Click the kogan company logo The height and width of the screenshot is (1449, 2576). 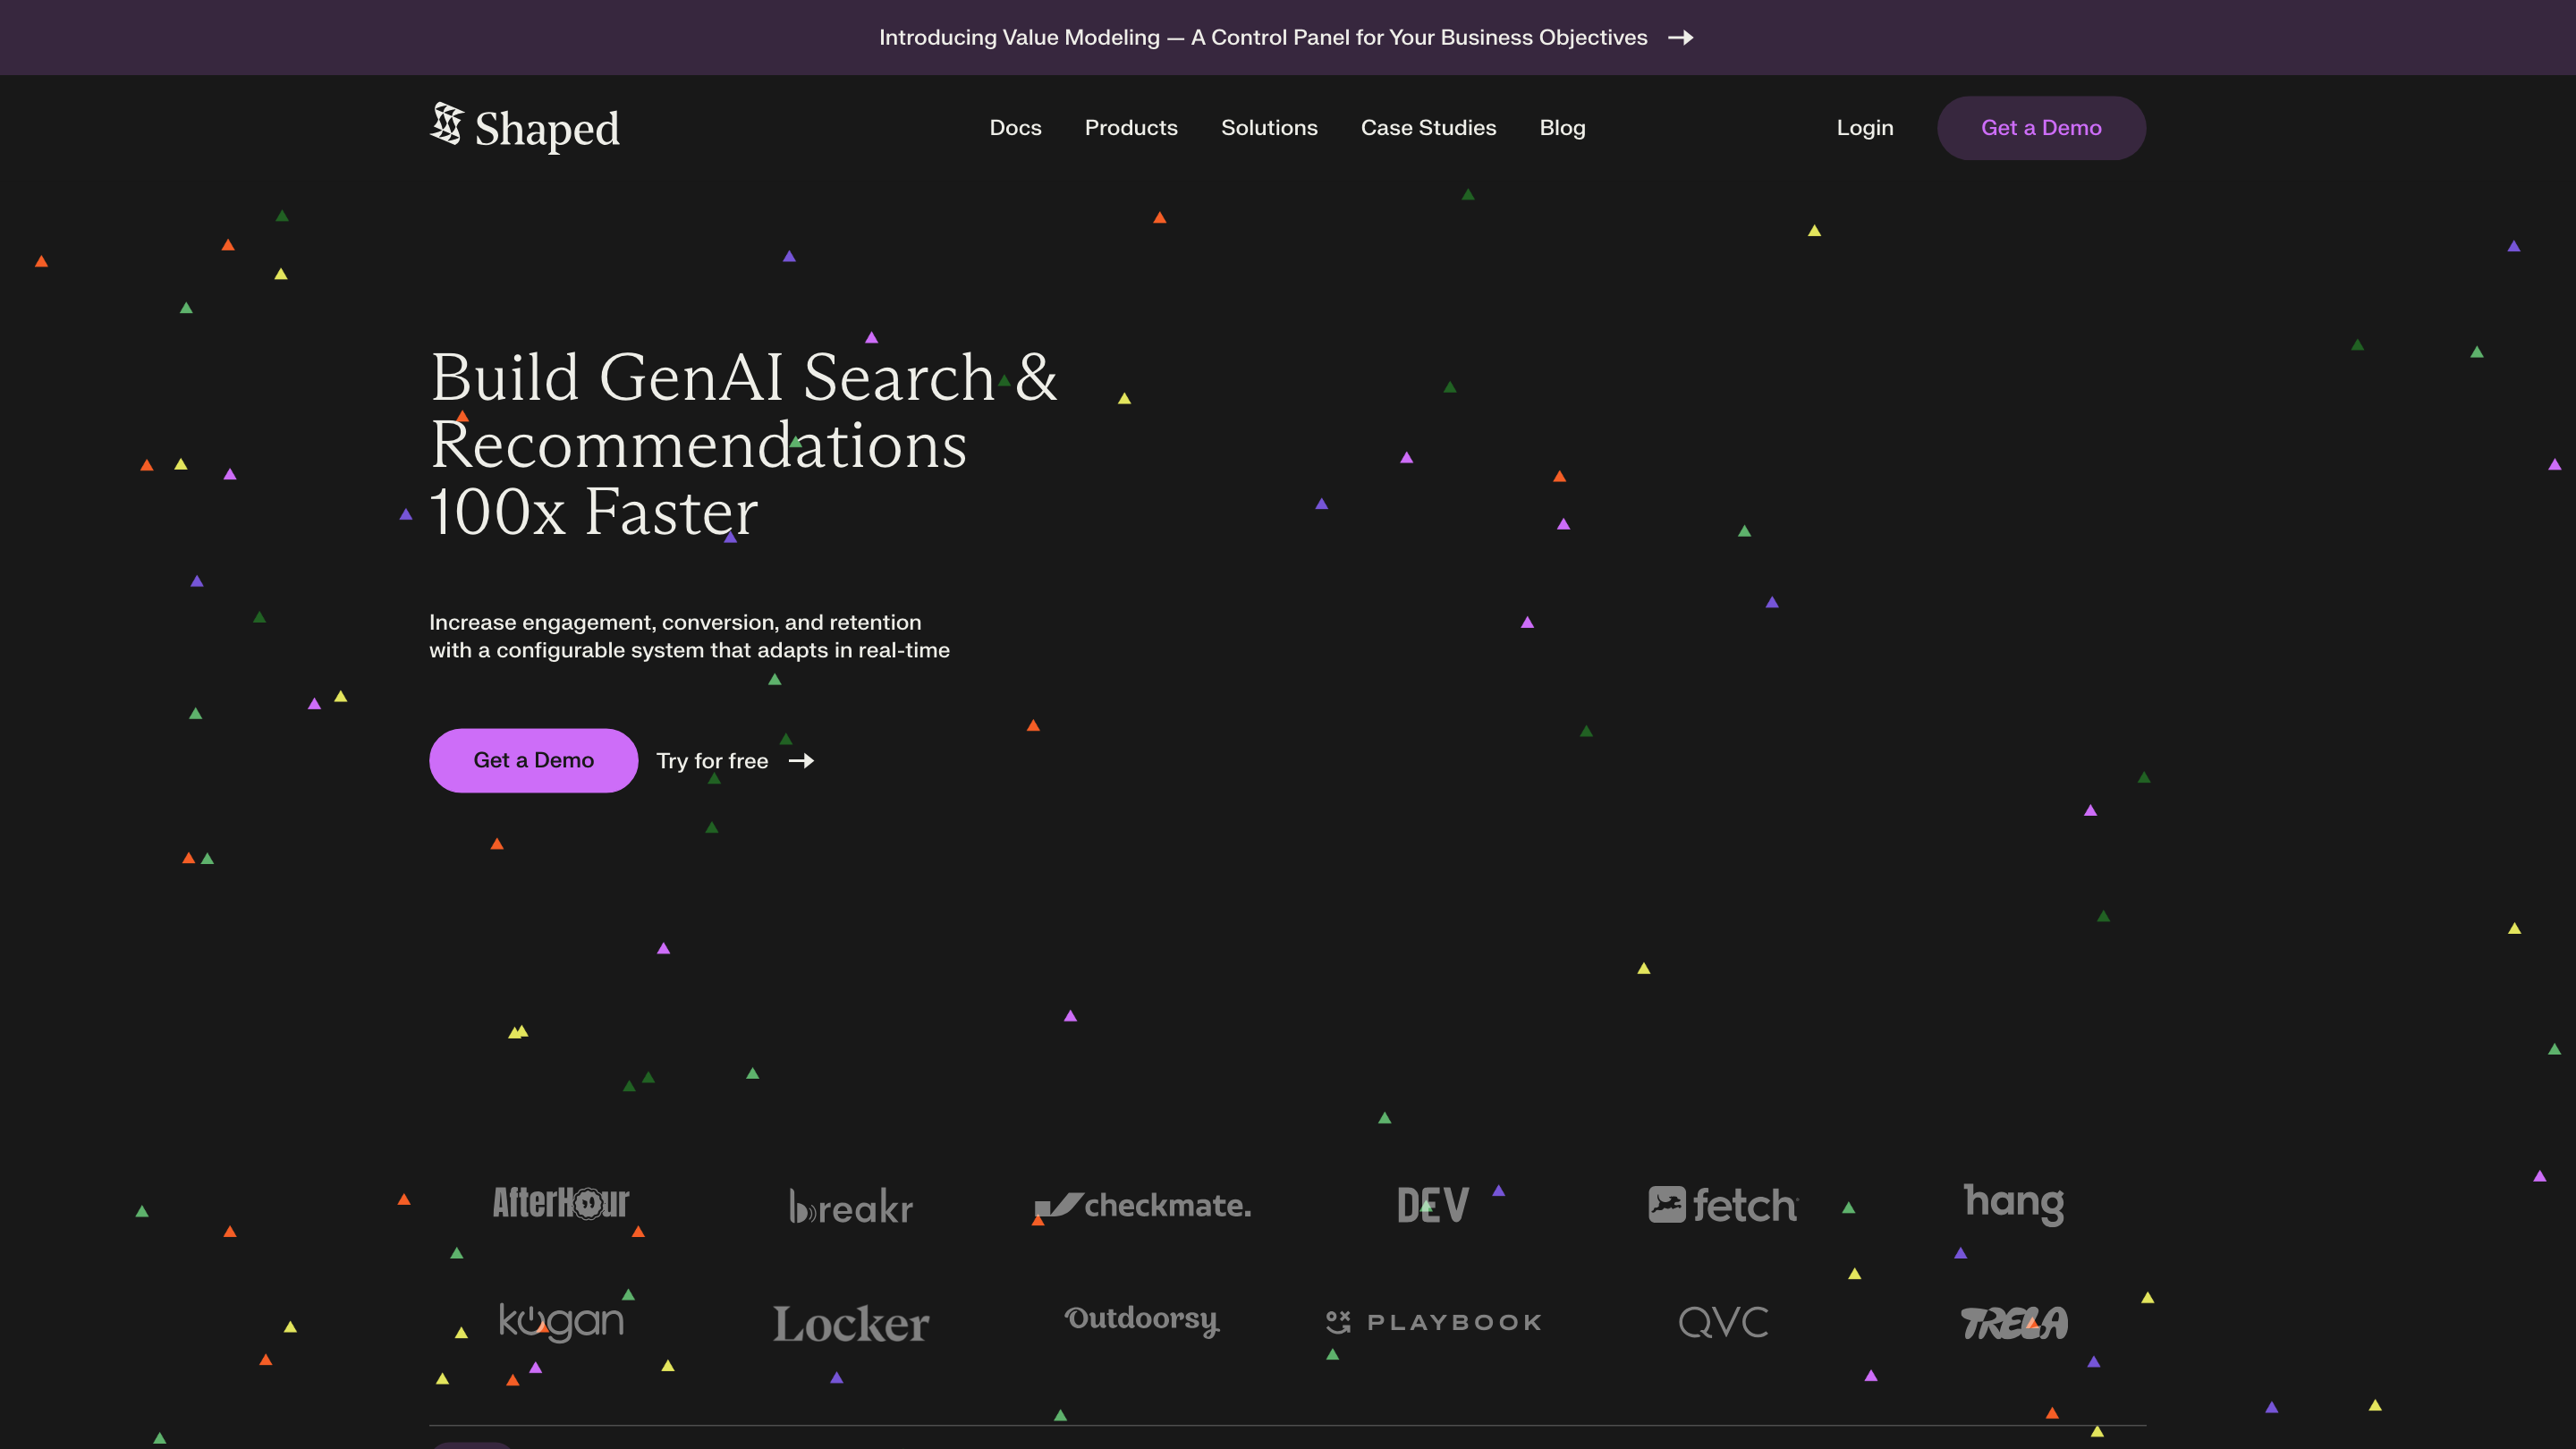coord(560,1322)
